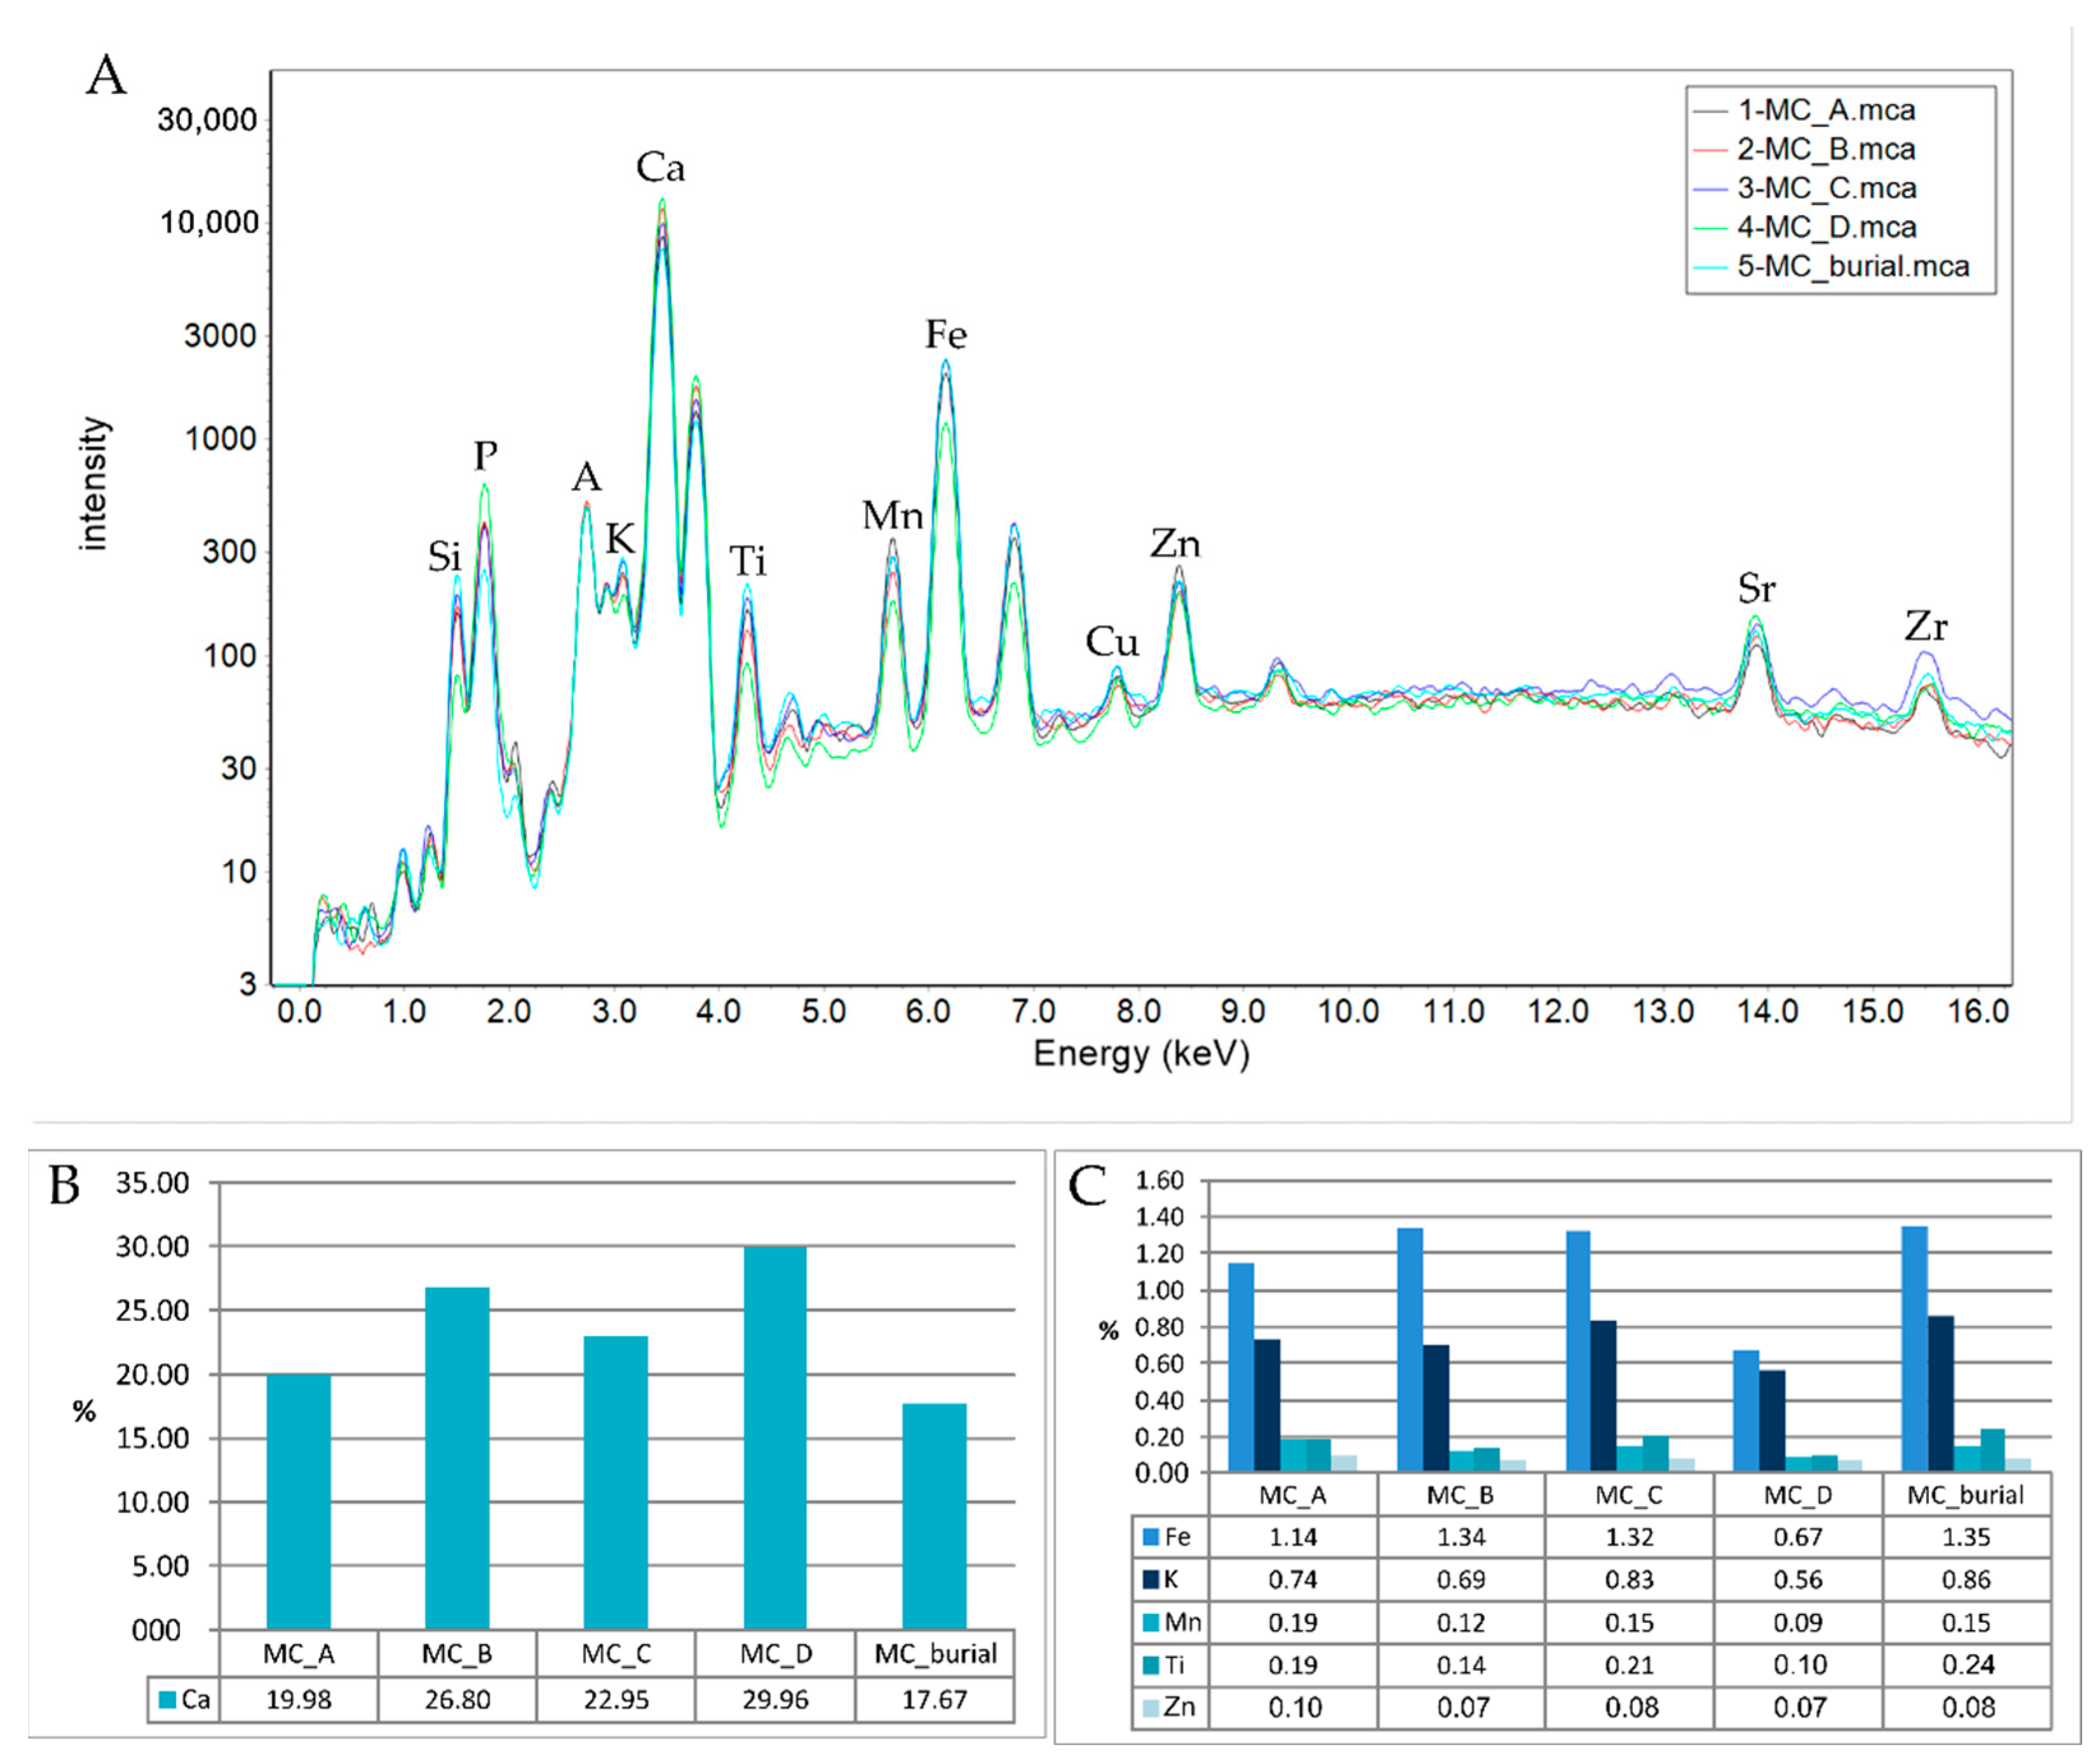Image resolution: width=2100 pixels, height=1760 pixels.
Task: Click the Sr peak label
Action: [x=1756, y=588]
